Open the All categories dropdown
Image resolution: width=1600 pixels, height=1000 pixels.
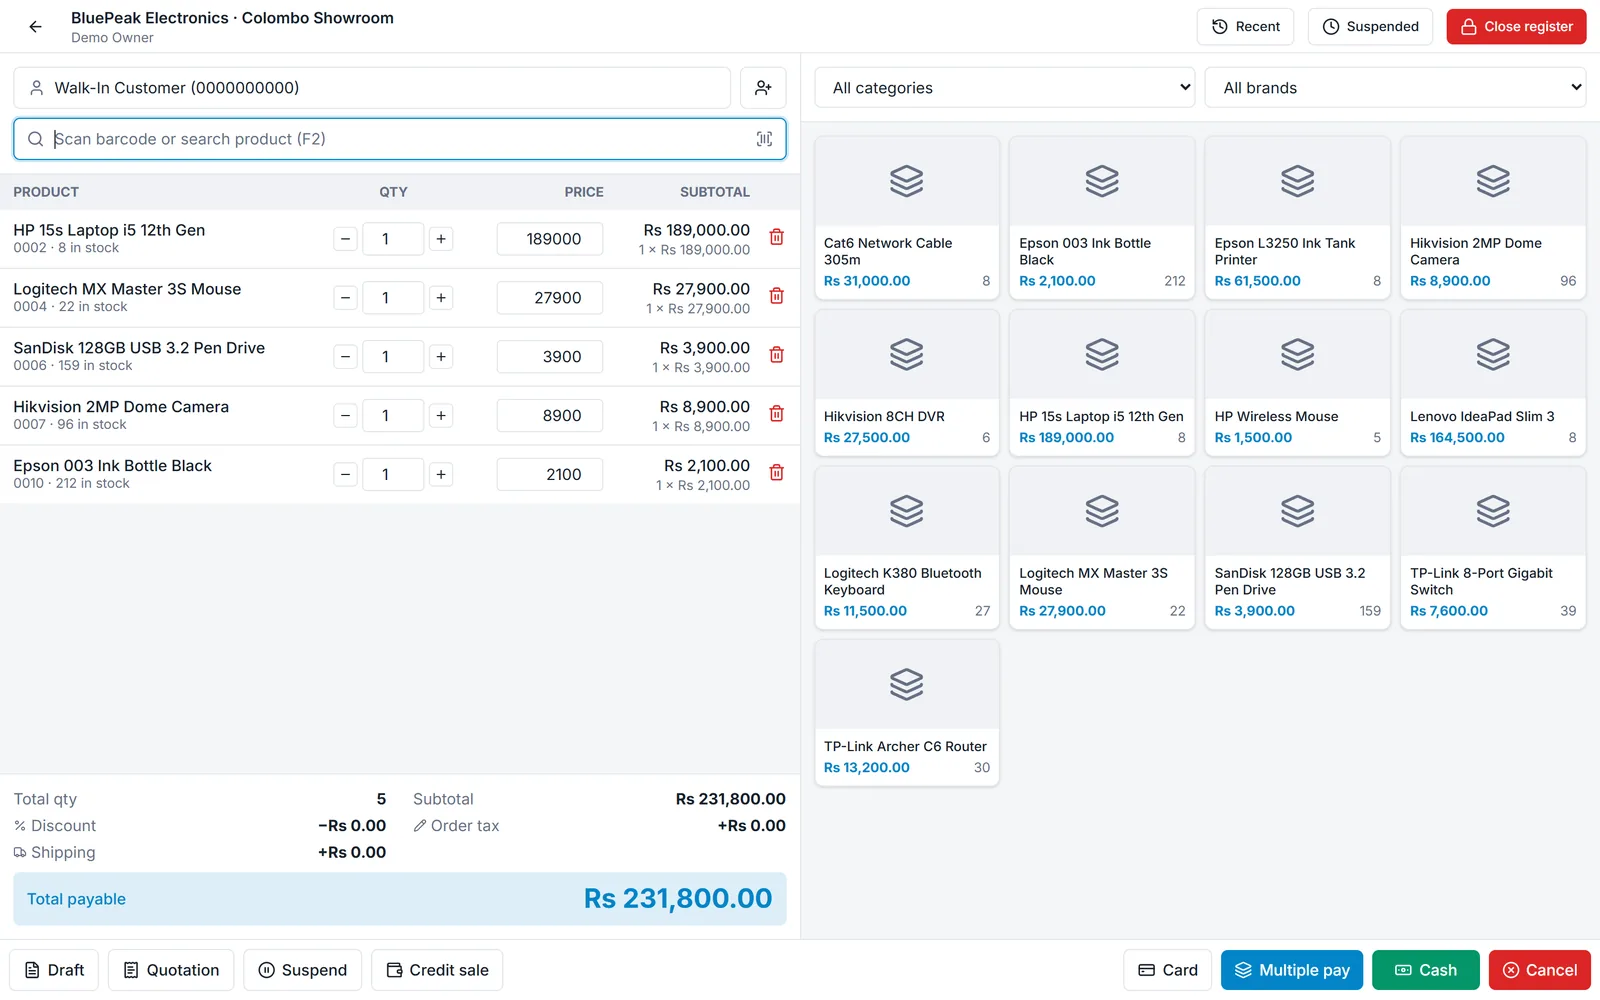1005,88
